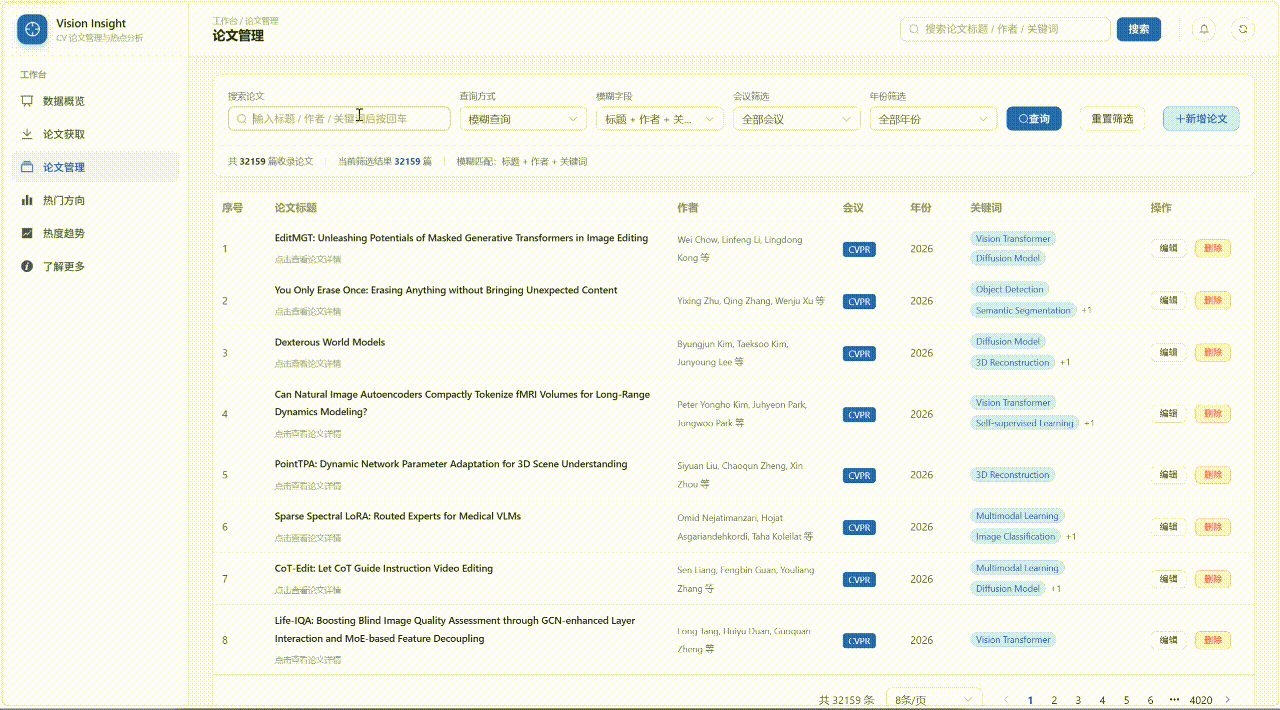Viewport: 1280px width, 710px height.
Task: Open the notifications bell
Action: pyautogui.click(x=1204, y=29)
